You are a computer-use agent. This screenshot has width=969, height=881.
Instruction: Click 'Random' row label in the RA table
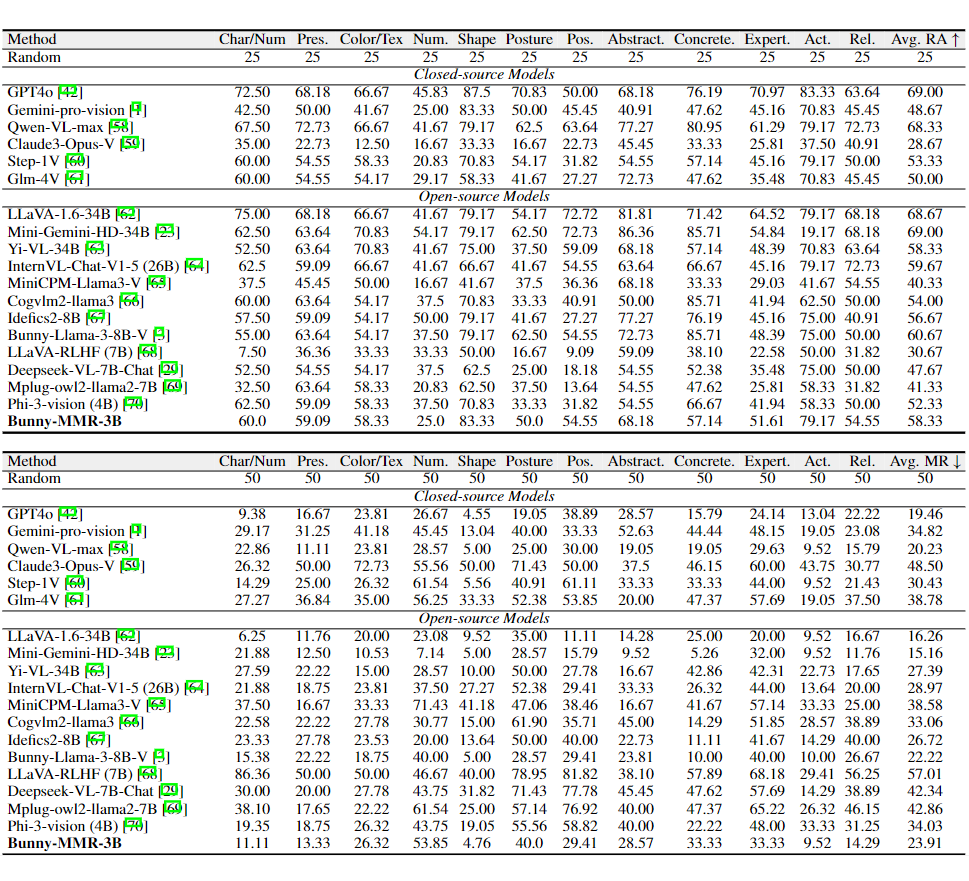(34, 57)
